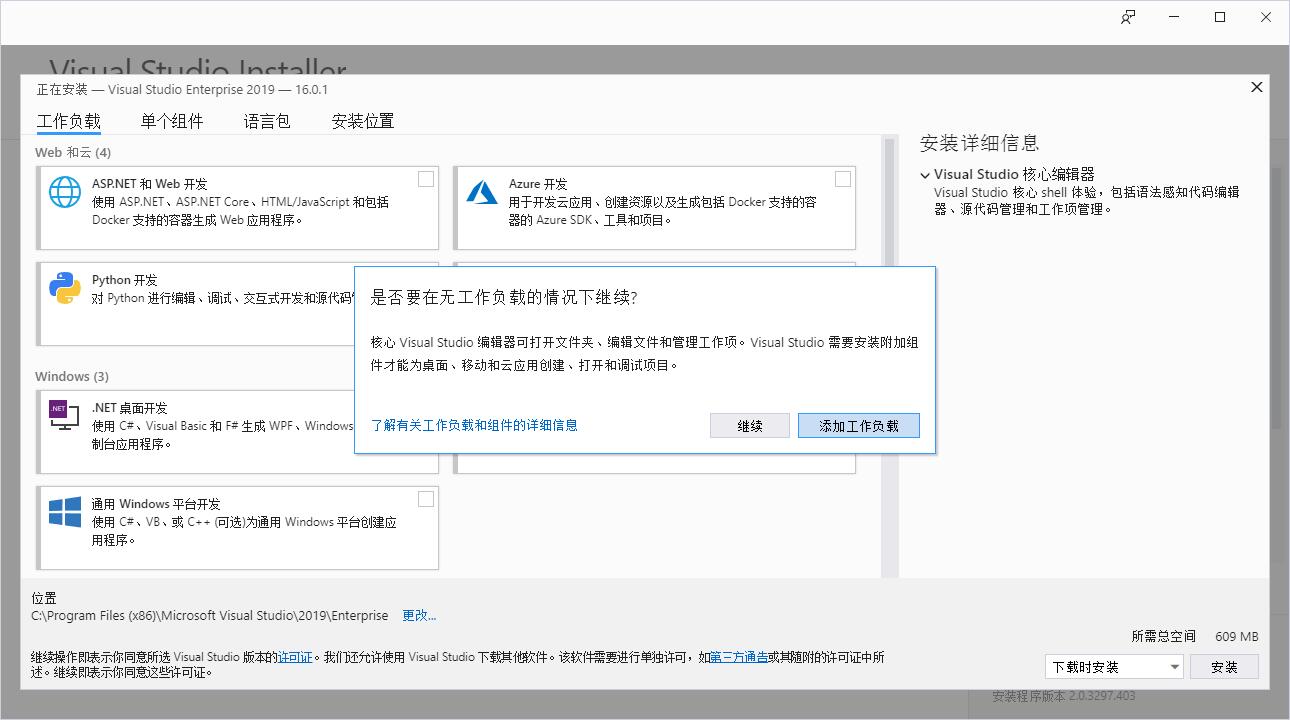Viewport: 1290px width, 720px height.
Task: Switch to the 安装位置 tab
Action: click(363, 122)
